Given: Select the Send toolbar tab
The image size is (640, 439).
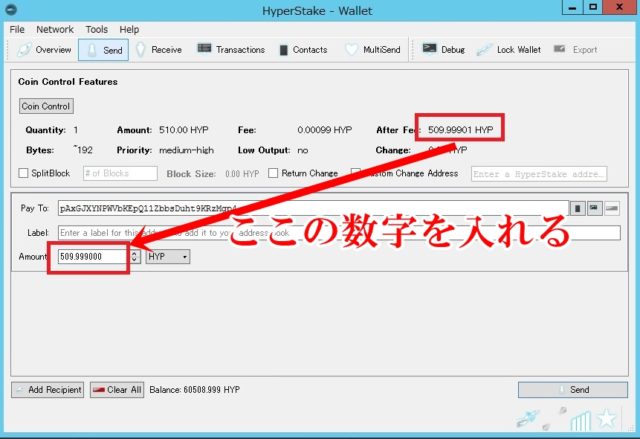Looking at the screenshot, I should pyautogui.click(x=103, y=50).
